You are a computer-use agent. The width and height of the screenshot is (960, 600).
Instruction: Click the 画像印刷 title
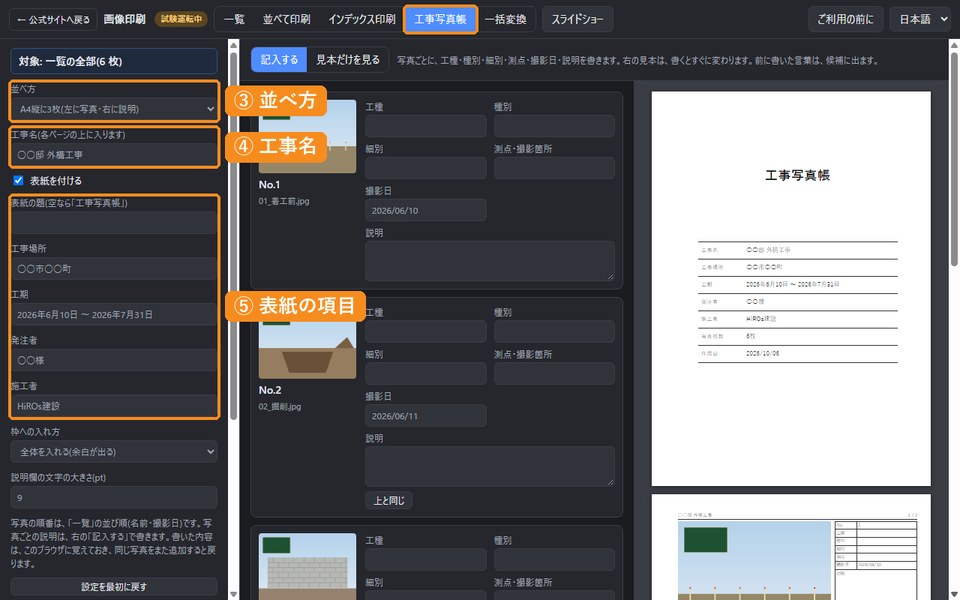click(x=124, y=20)
